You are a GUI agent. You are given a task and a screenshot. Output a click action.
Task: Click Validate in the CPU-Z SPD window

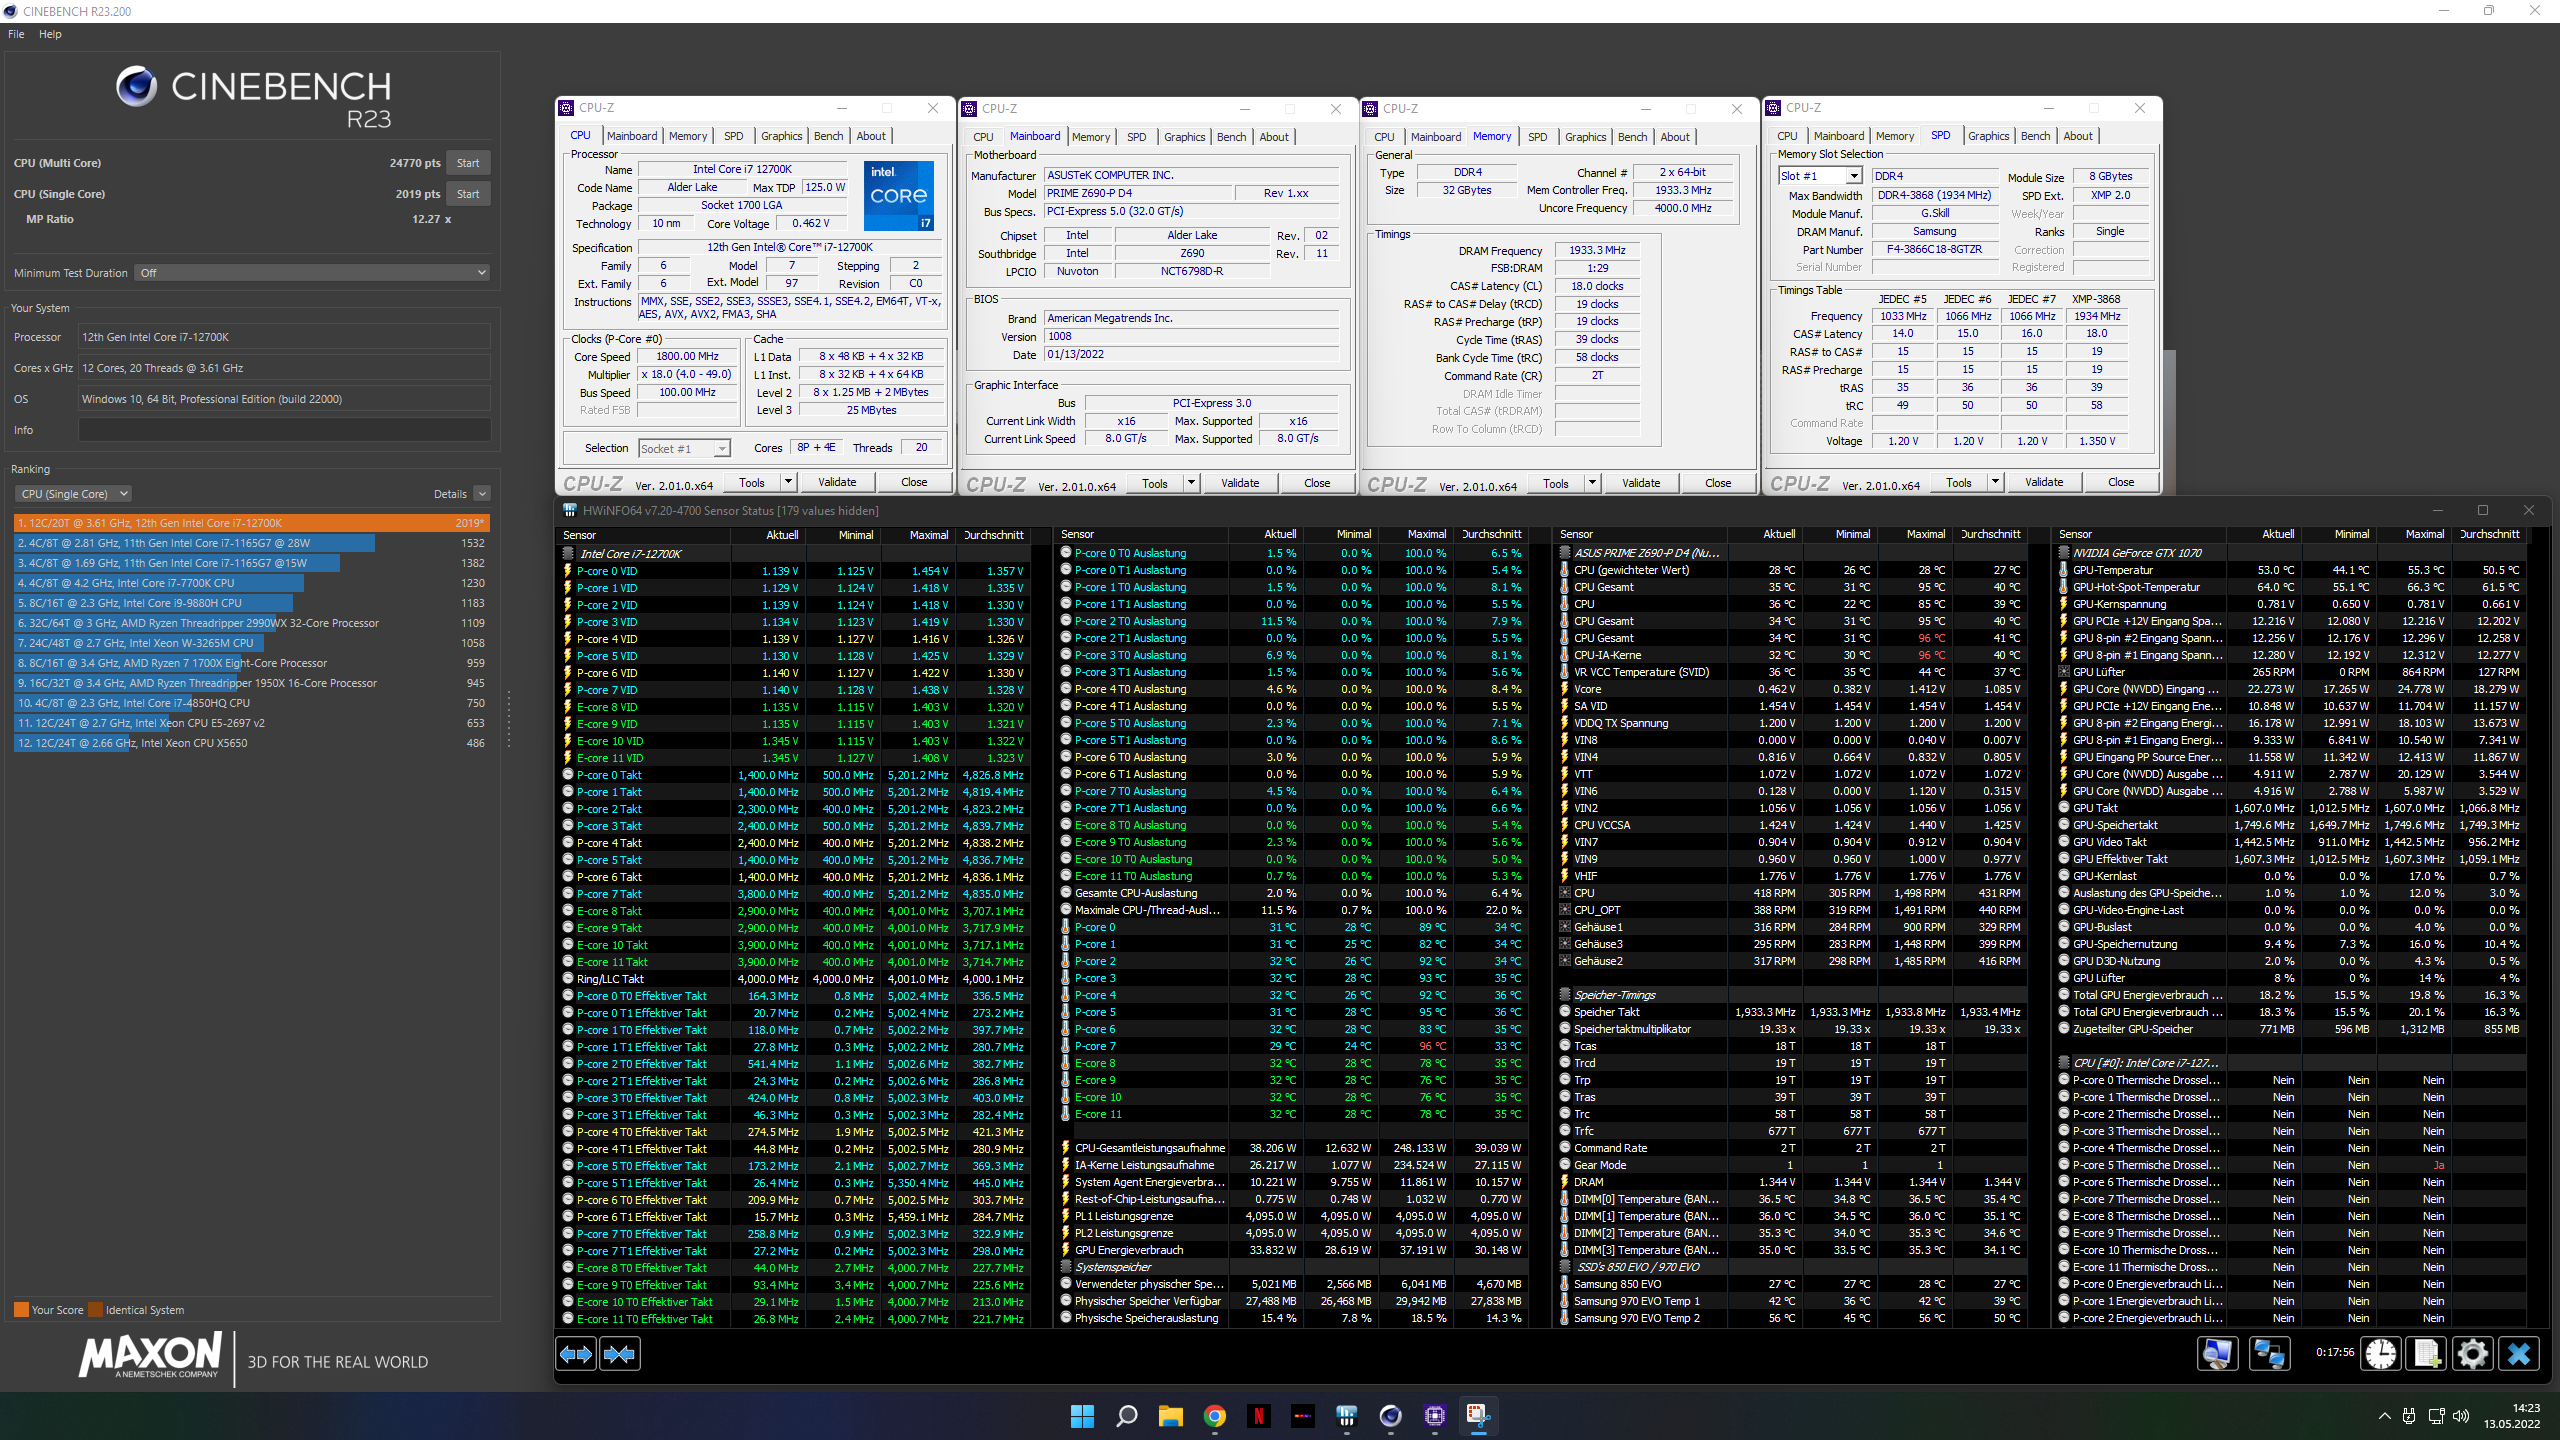pos(2043,482)
